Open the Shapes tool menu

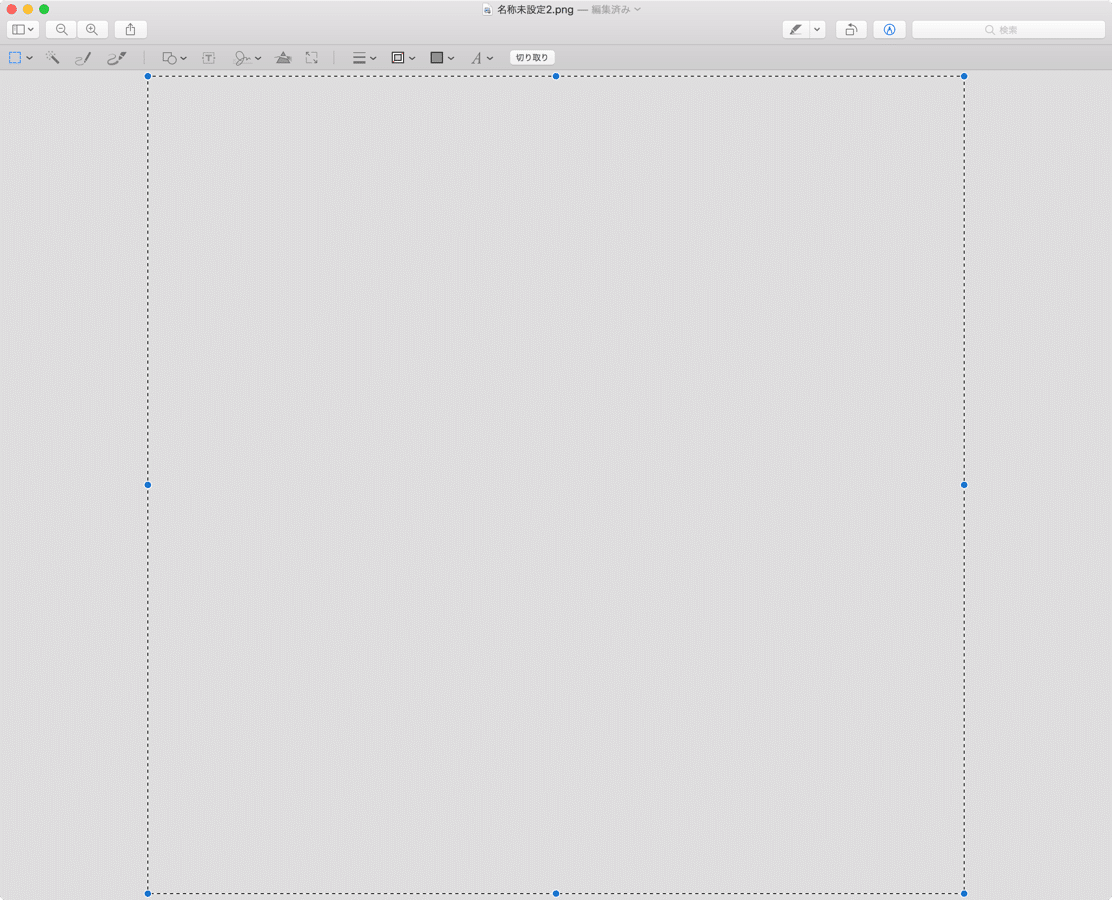pyautogui.click(x=174, y=58)
